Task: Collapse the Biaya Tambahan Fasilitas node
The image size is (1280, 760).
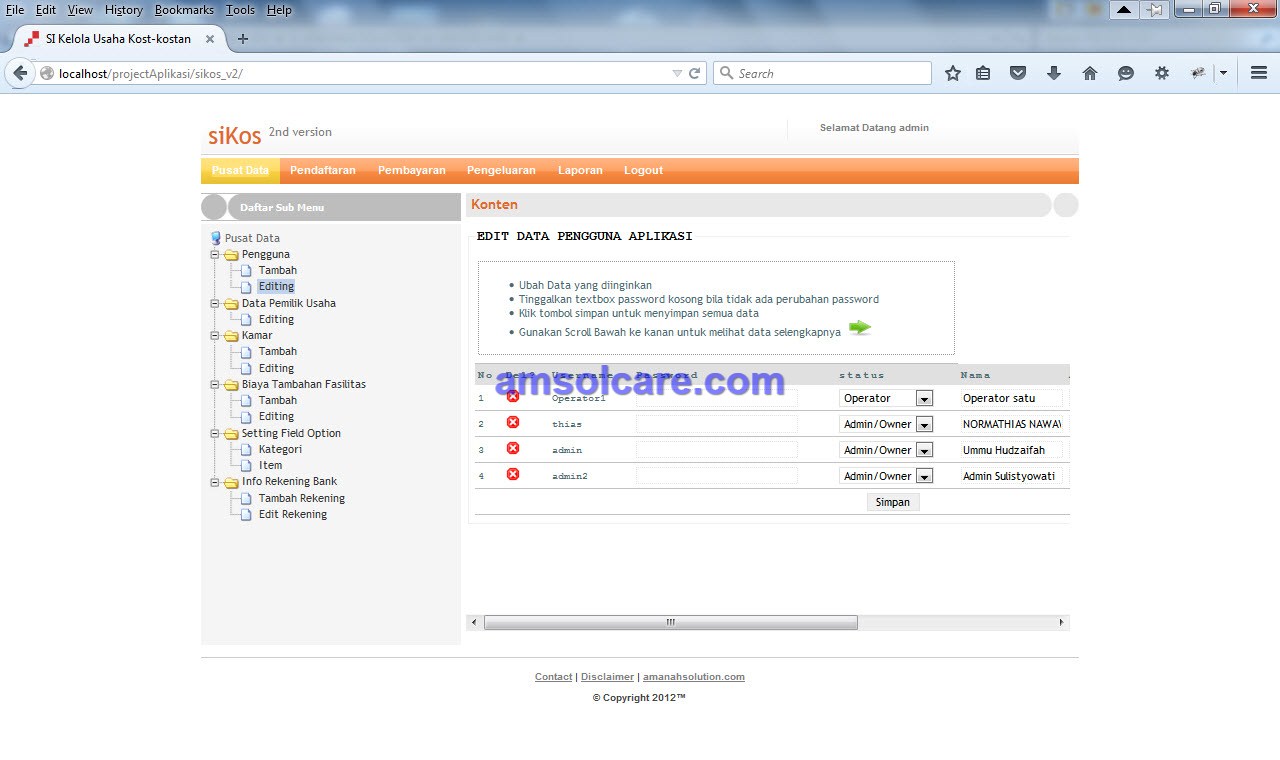Action: pos(214,384)
